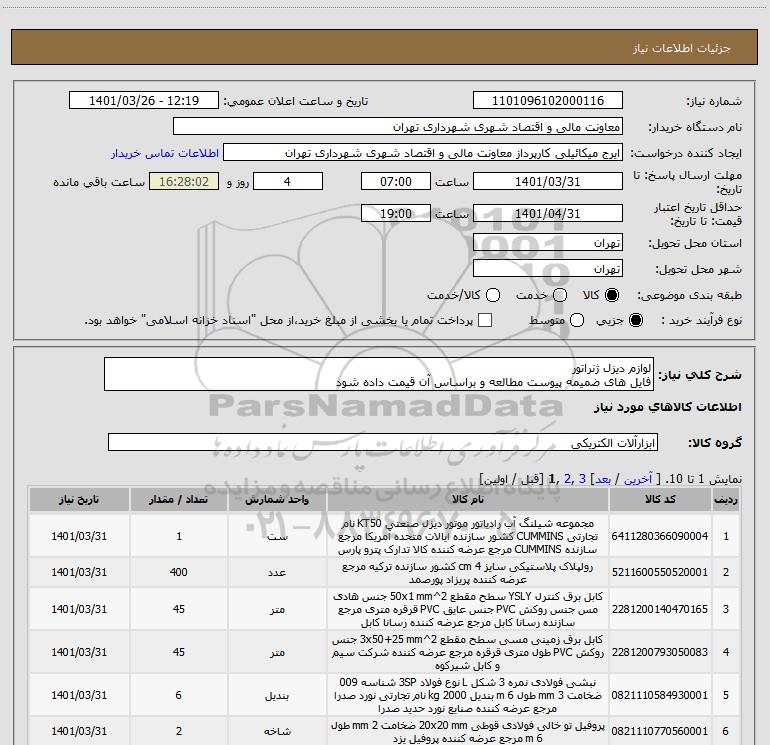
Task: Click the کابل برق زمینی مسی item description
Action: [468, 653]
